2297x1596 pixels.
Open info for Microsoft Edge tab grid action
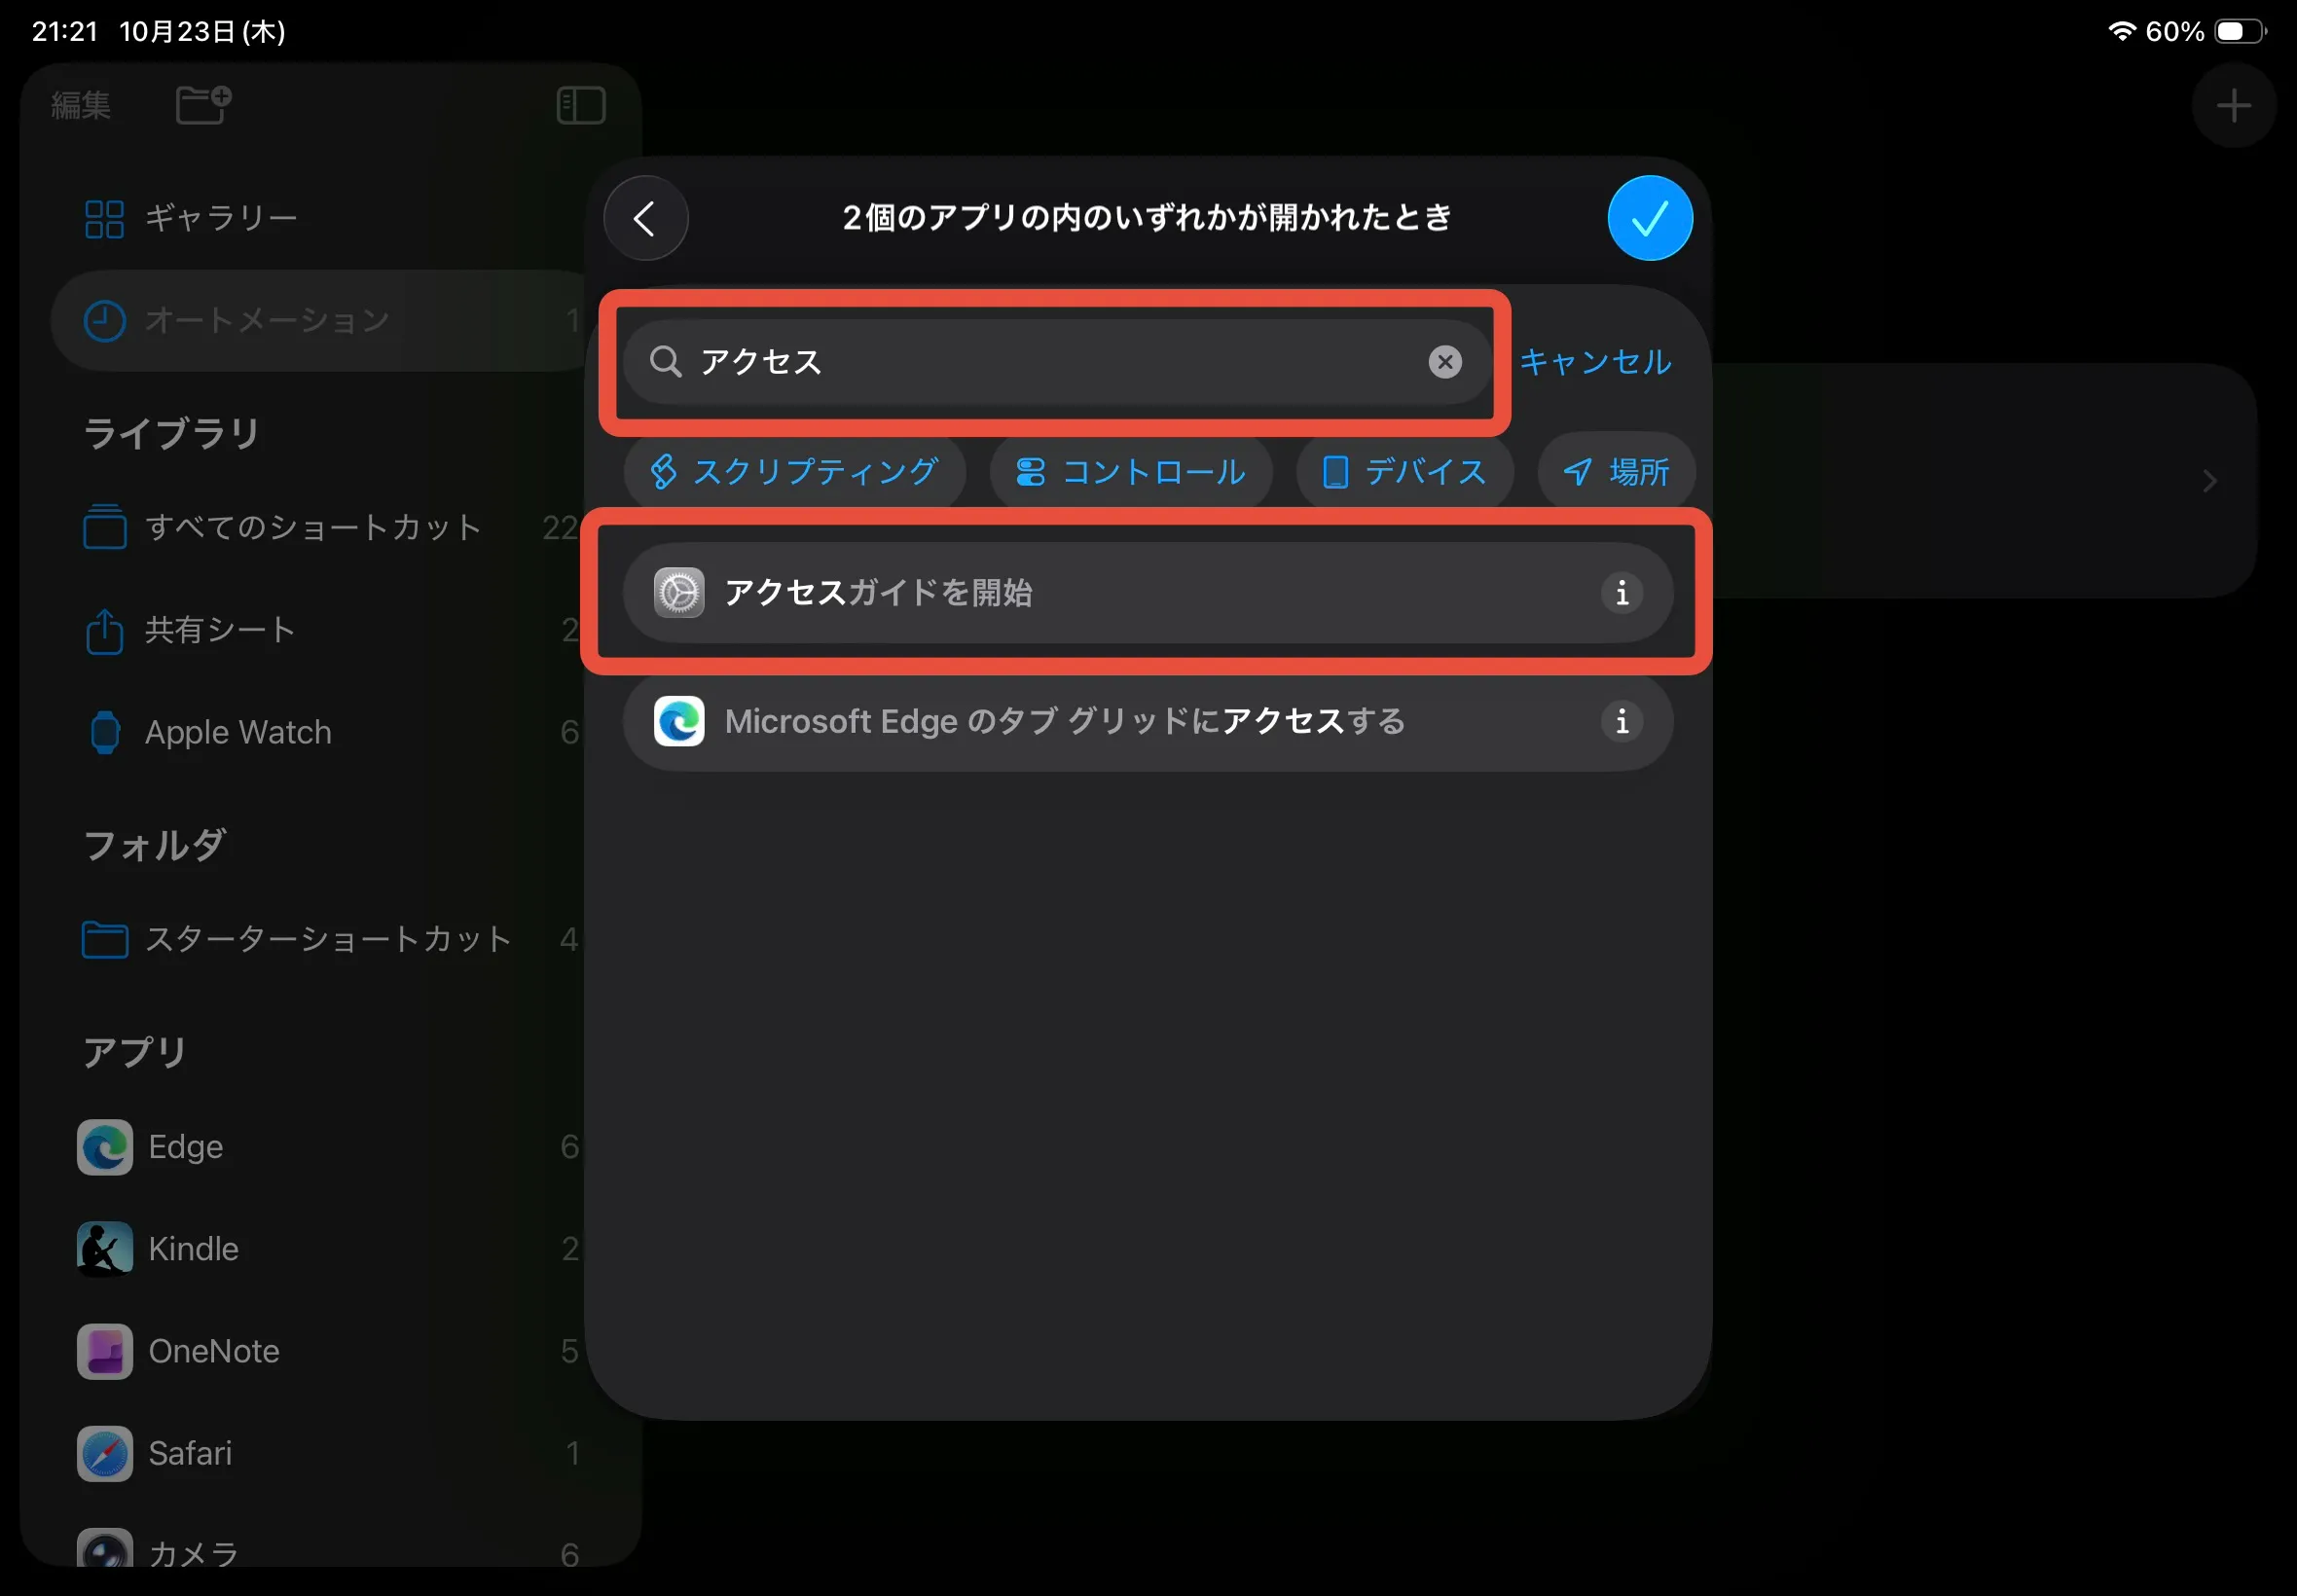(1621, 721)
